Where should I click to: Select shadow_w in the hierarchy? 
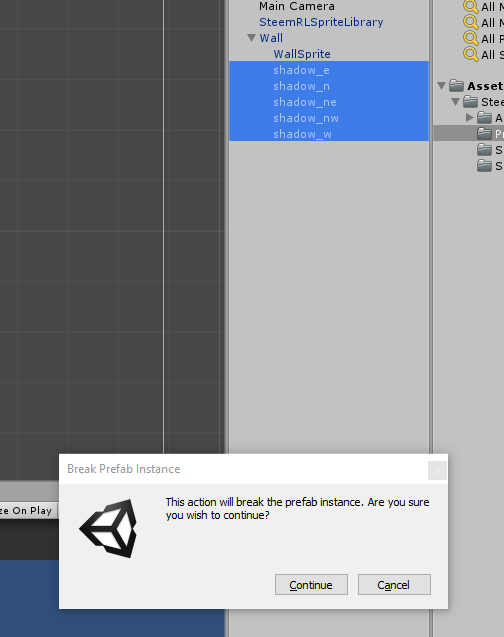(x=329, y=134)
